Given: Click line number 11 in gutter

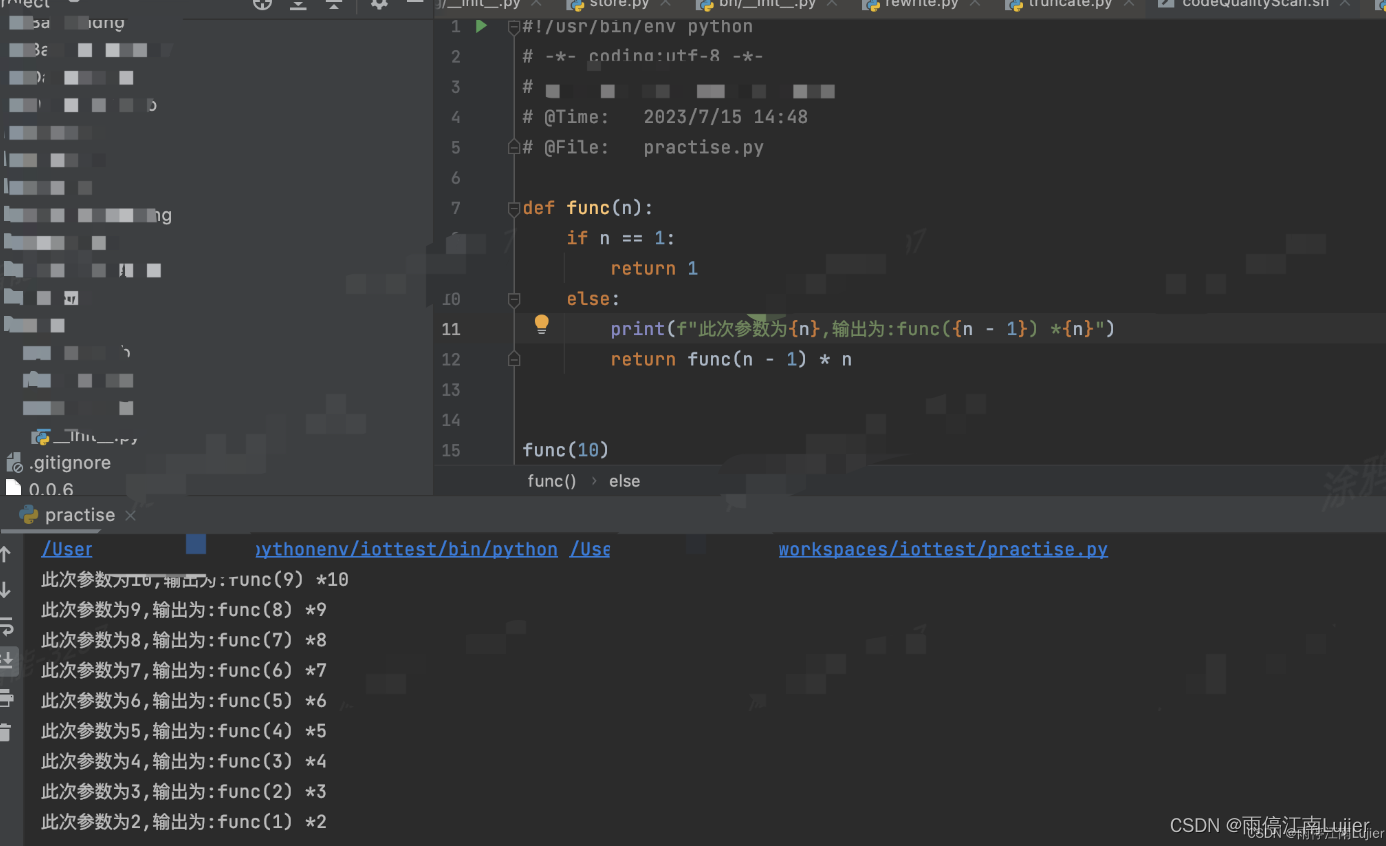Looking at the screenshot, I should 450,329.
